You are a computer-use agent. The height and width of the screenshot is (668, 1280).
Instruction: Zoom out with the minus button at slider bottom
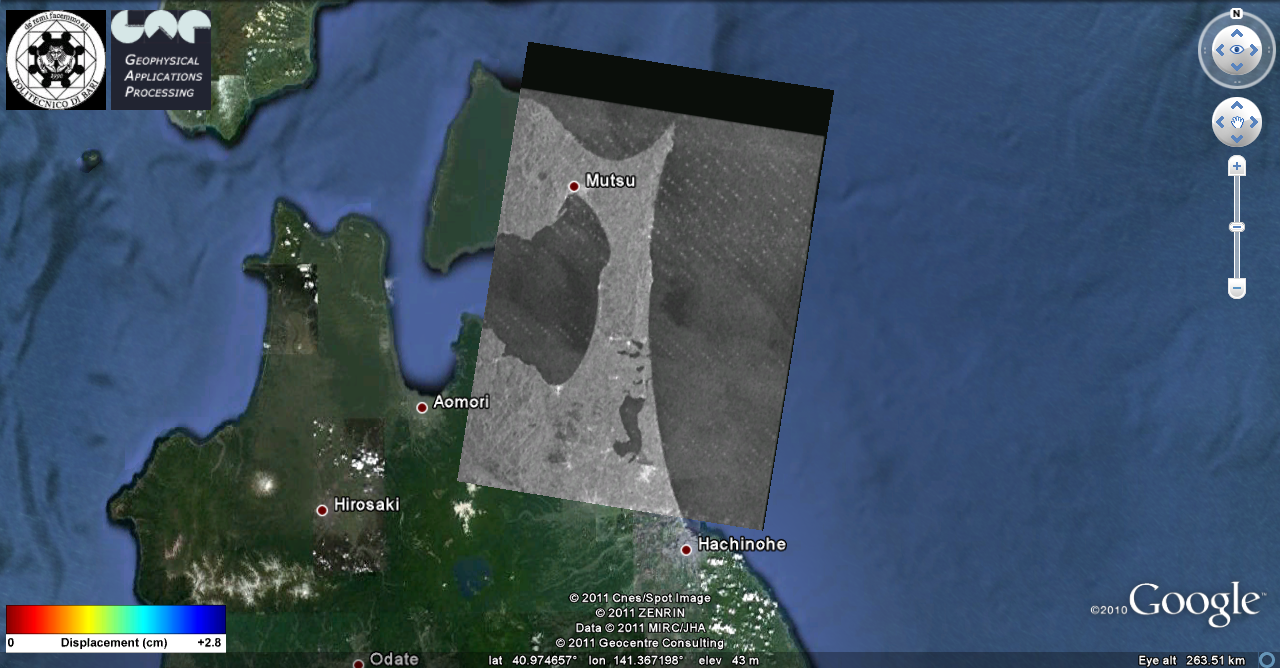click(1237, 289)
